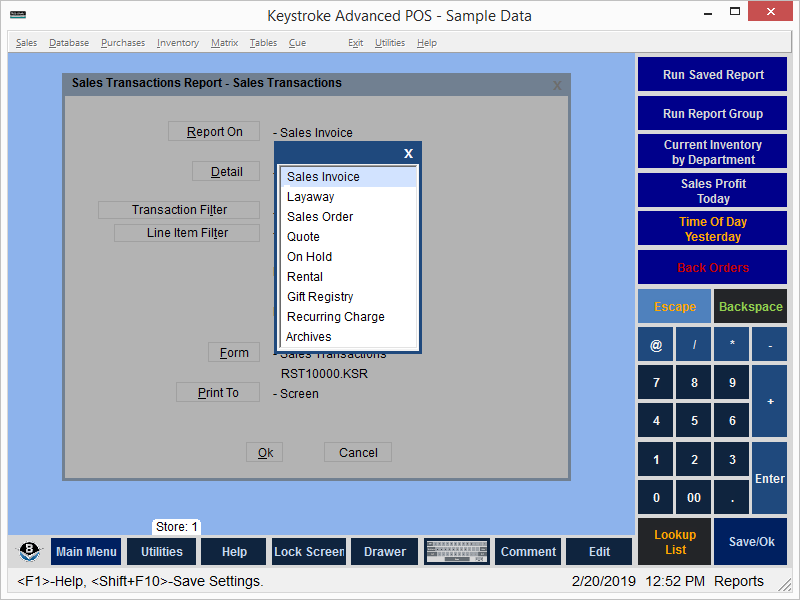Open the Inventory menu
The height and width of the screenshot is (600, 800).
(x=177, y=43)
